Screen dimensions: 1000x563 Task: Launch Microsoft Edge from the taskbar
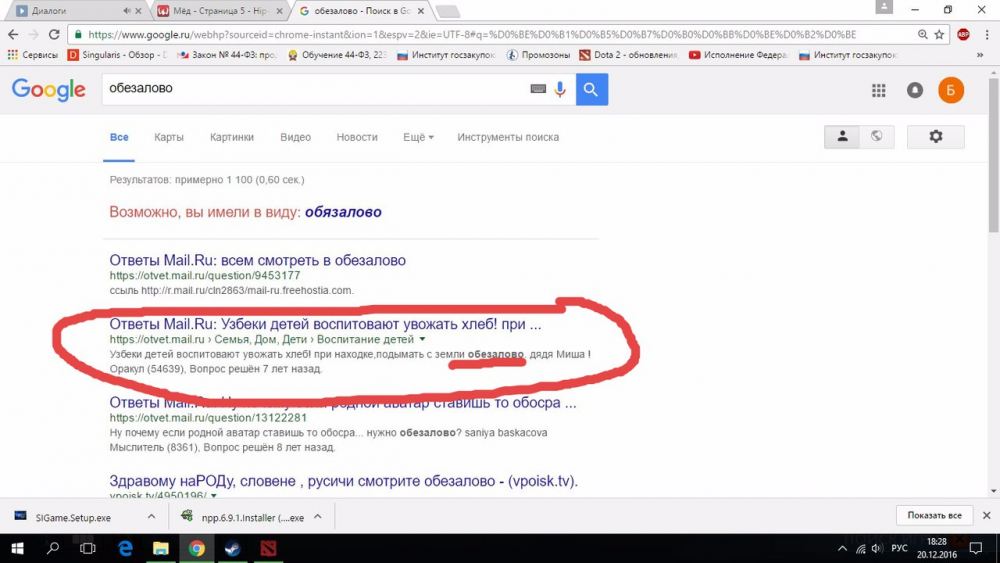pos(125,548)
